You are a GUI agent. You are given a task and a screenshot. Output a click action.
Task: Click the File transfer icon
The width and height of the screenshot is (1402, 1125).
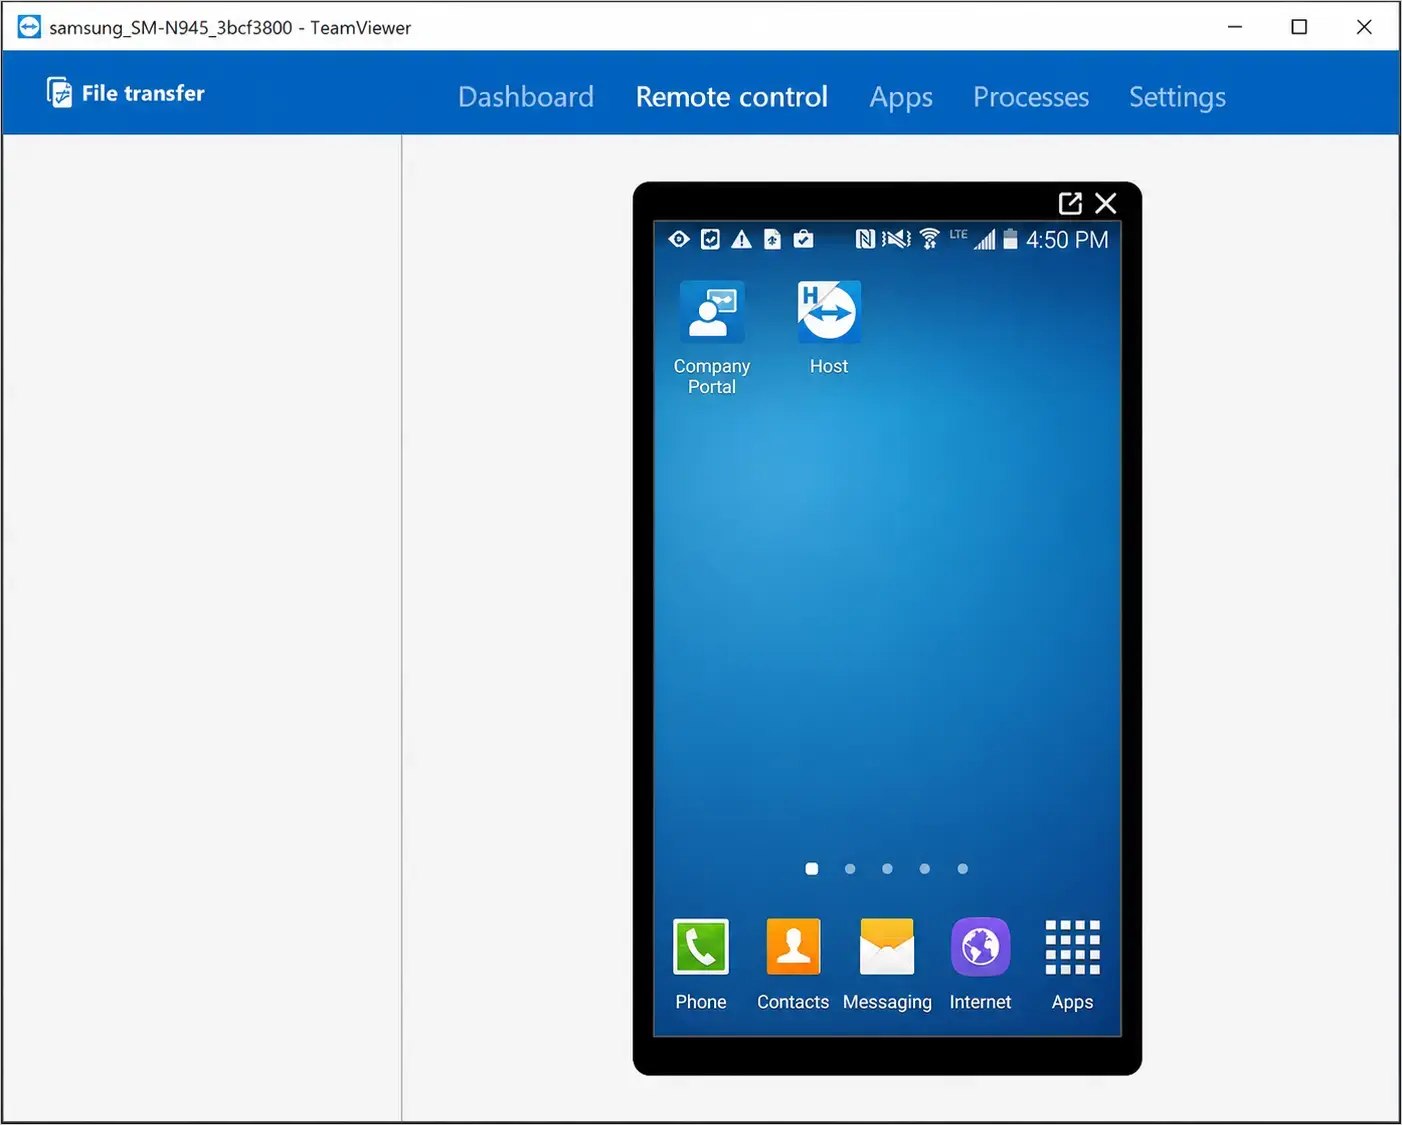point(59,93)
